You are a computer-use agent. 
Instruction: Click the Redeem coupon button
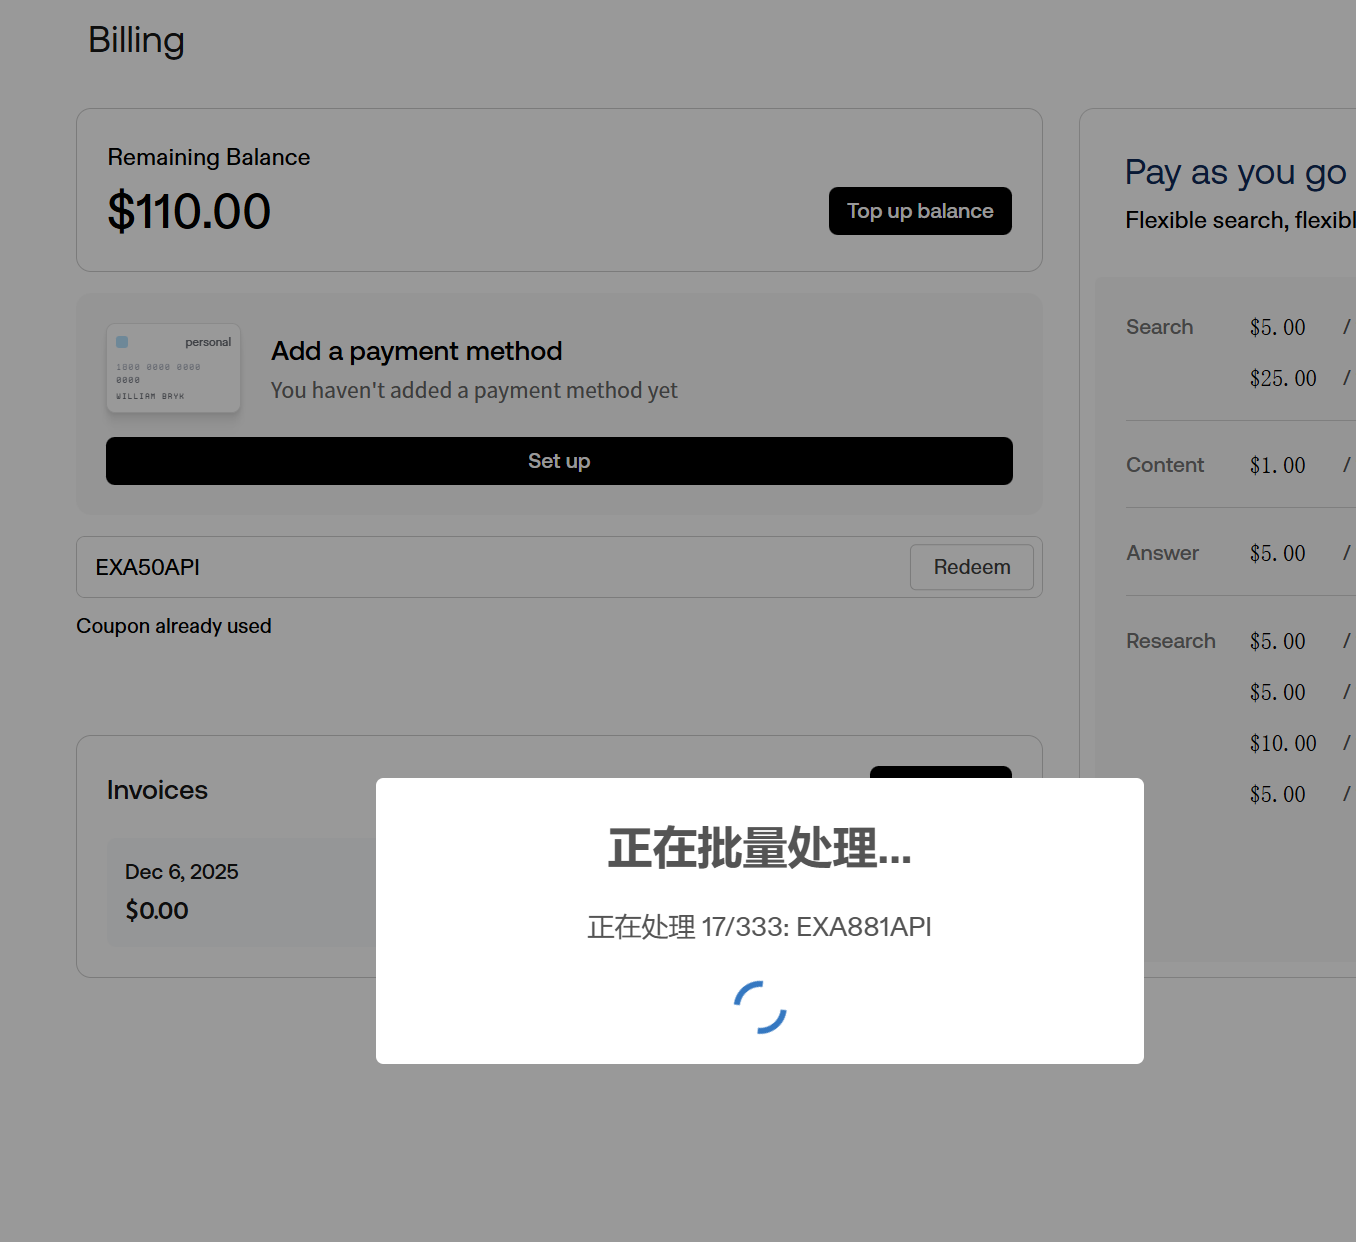click(x=971, y=567)
